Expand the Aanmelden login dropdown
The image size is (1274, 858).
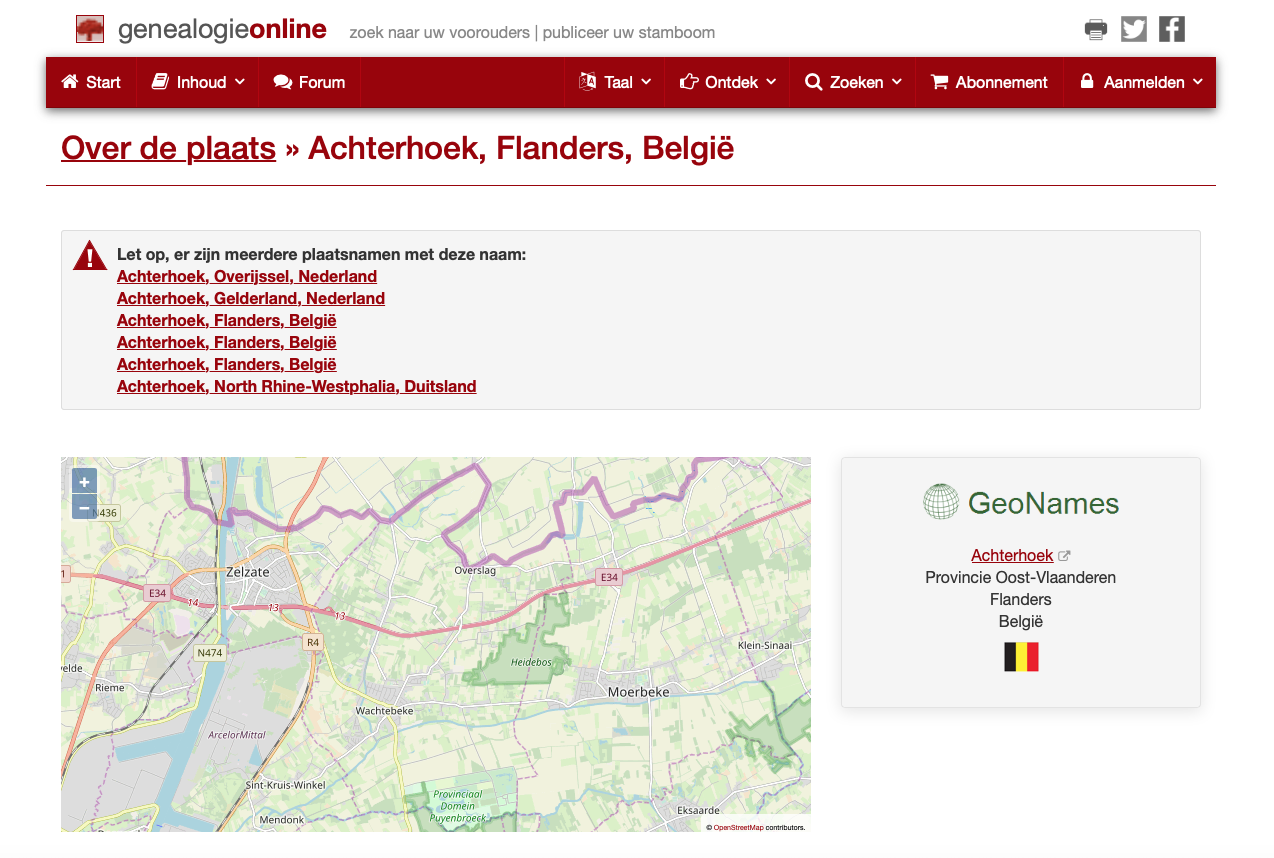pyautogui.click(x=1141, y=82)
